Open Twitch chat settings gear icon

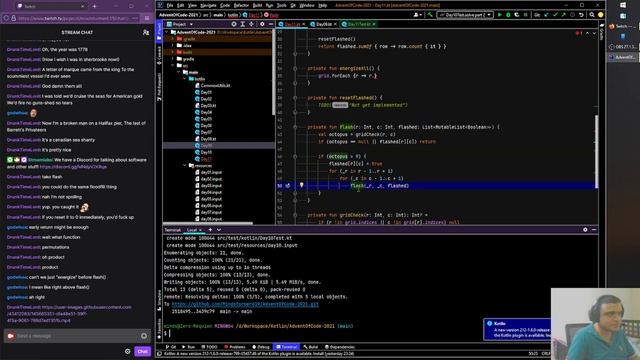pos(128,351)
